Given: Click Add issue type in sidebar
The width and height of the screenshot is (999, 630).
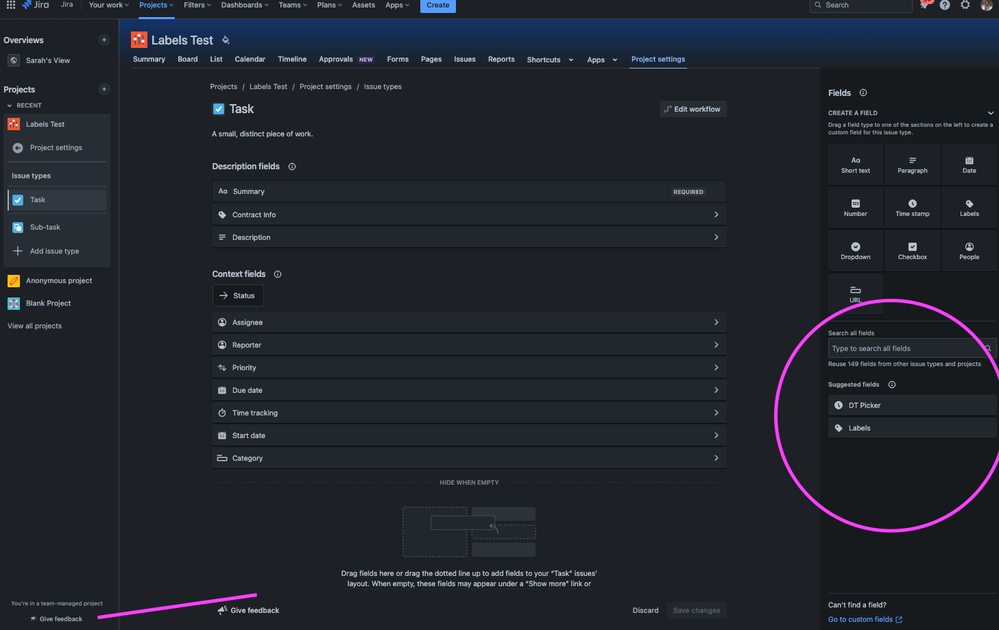Looking at the screenshot, I should pos(57,251).
